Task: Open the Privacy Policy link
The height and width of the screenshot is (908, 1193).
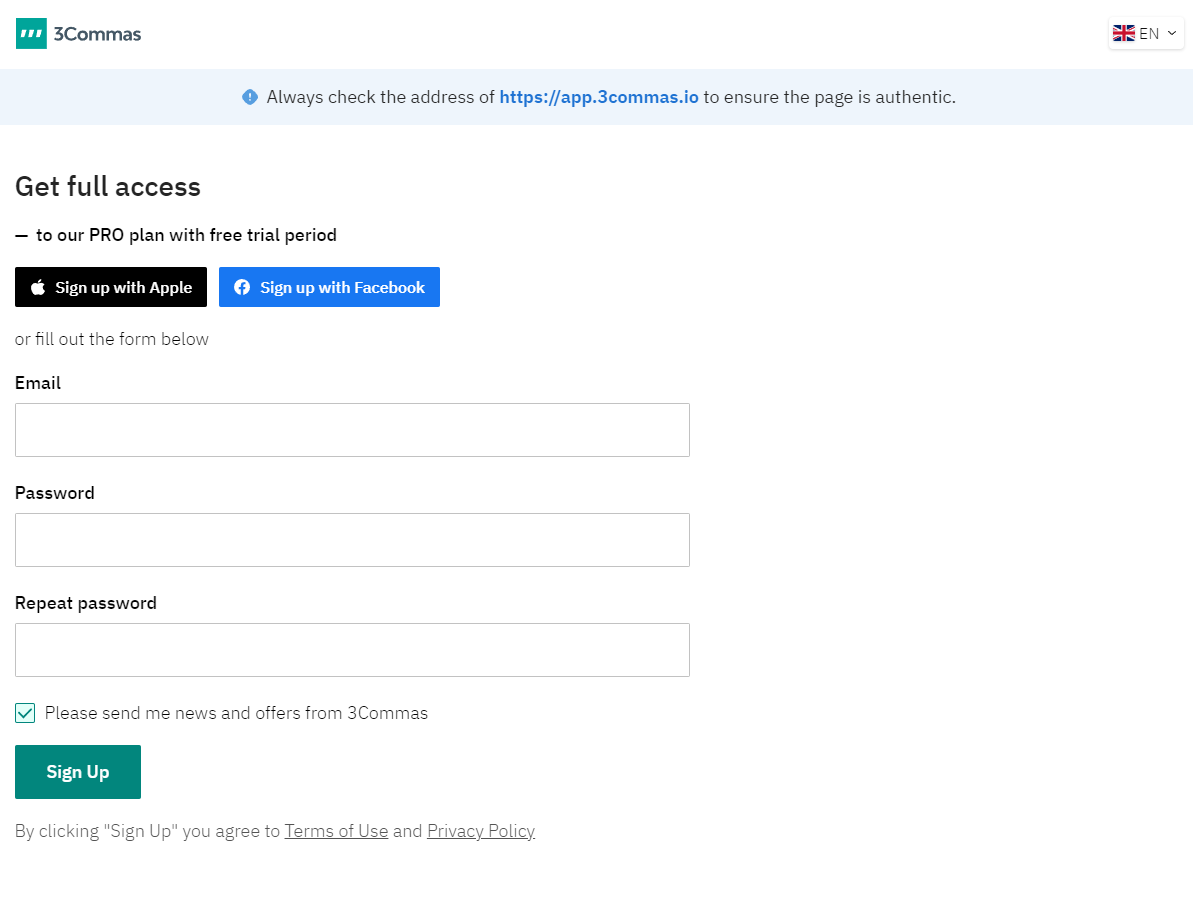Action: pyautogui.click(x=480, y=831)
